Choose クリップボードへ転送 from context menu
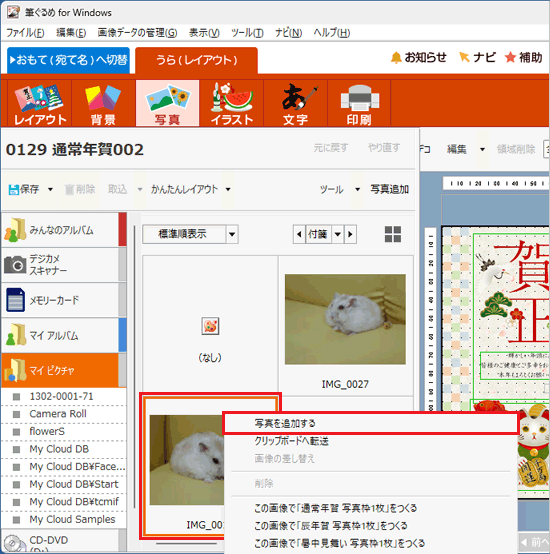 click(x=371, y=441)
